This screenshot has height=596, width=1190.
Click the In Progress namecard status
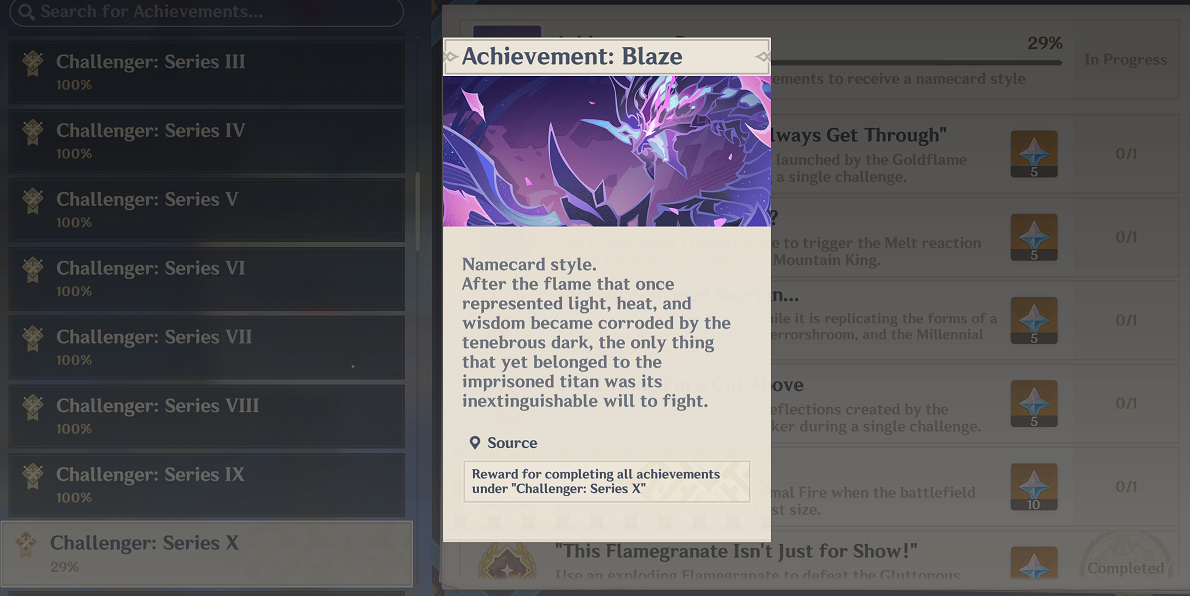[1125, 60]
